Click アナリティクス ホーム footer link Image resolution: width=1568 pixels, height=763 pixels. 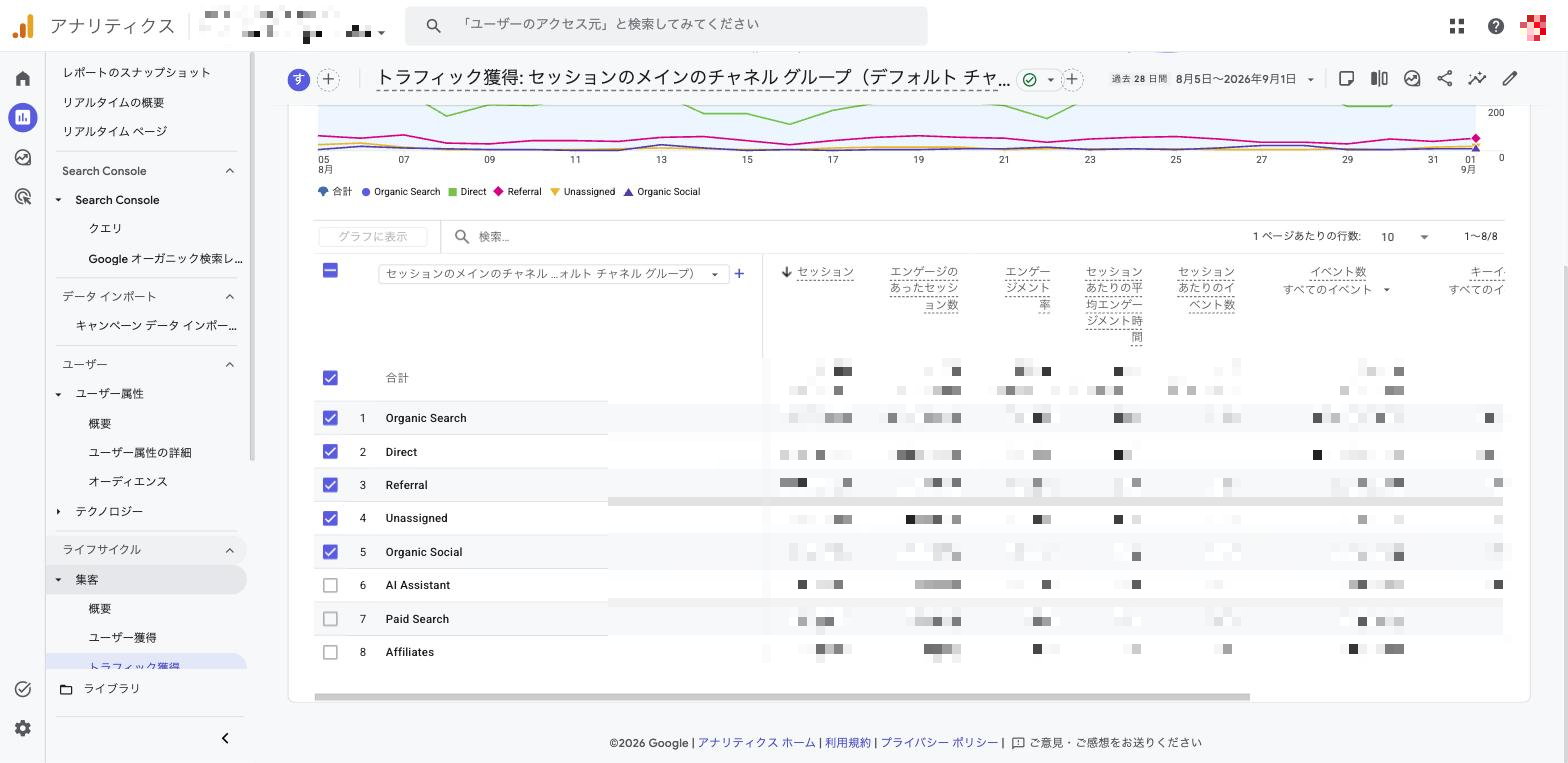[x=756, y=743]
